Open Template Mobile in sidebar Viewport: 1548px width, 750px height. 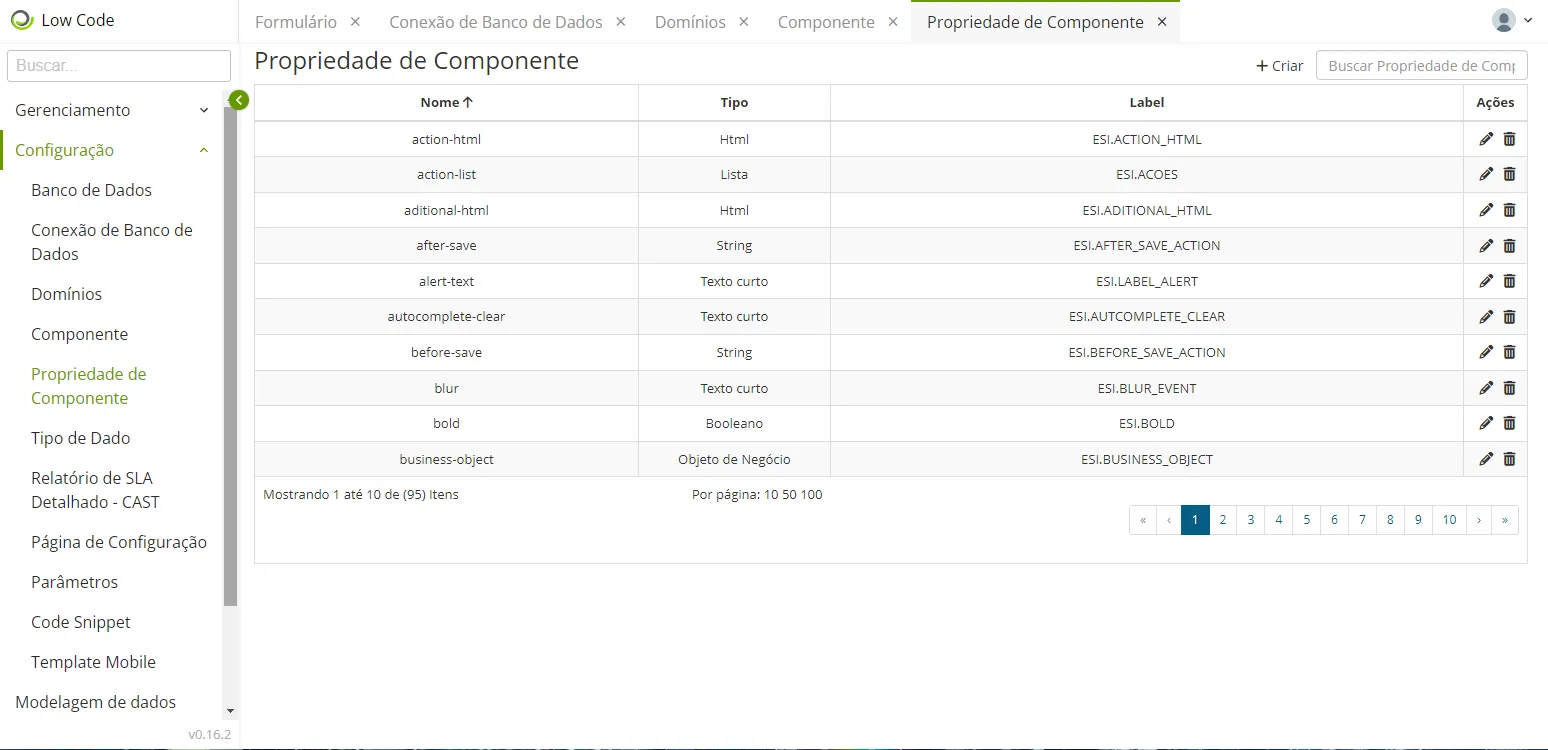coord(93,662)
